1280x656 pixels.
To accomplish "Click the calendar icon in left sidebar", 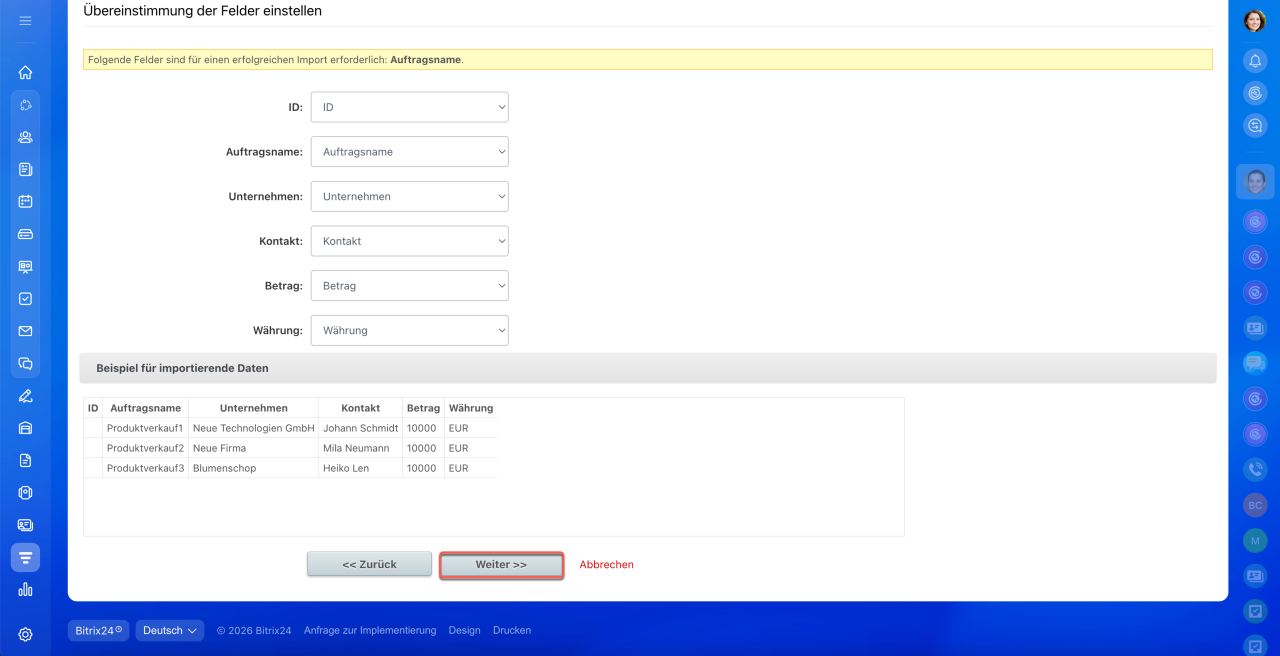I will [25, 201].
